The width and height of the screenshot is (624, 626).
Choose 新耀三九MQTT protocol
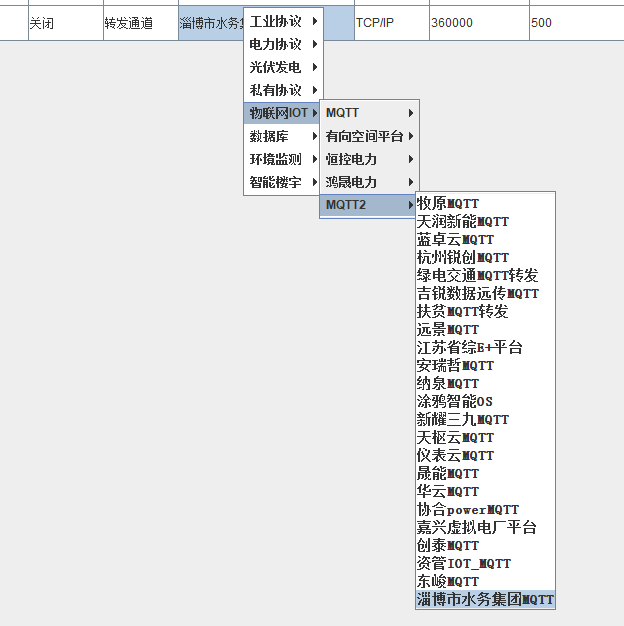tap(485, 419)
